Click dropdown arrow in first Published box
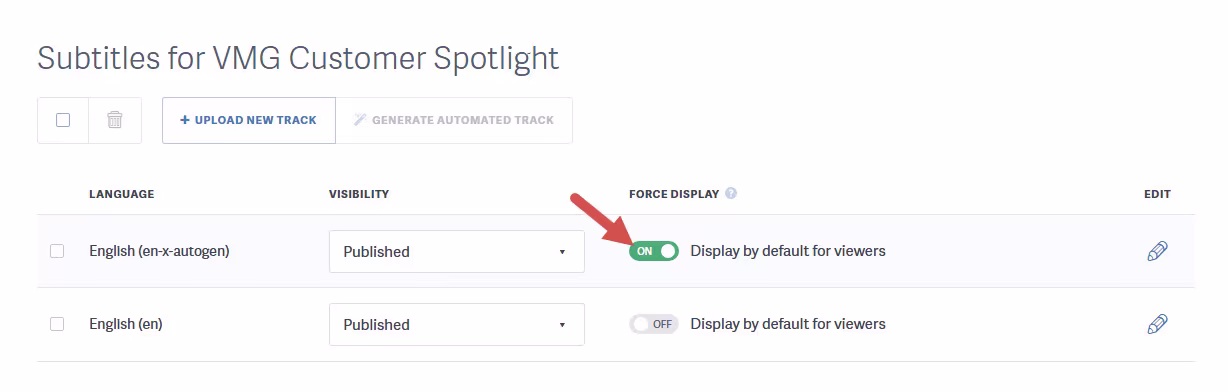 tap(562, 252)
